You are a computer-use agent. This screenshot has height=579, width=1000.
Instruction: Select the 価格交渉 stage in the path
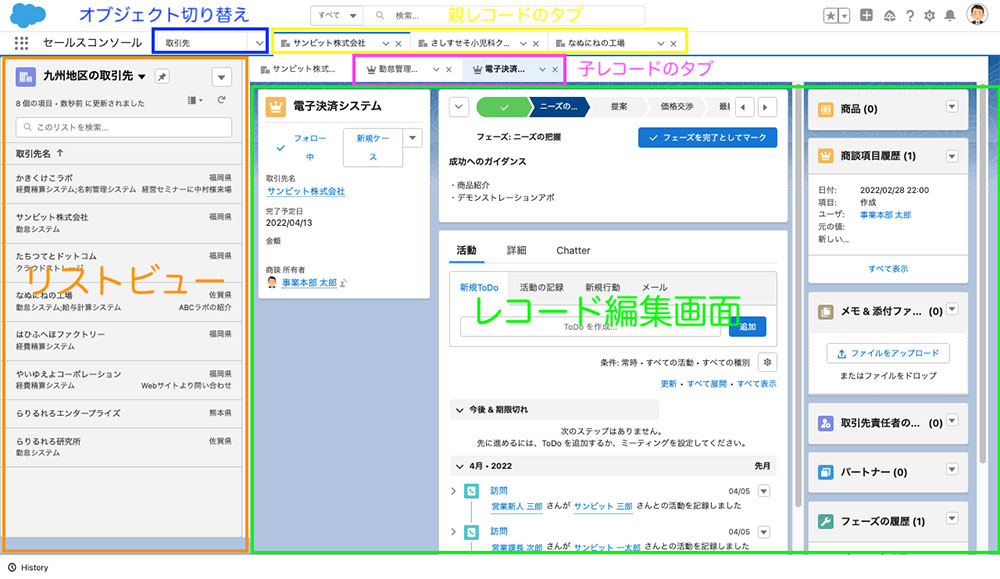pos(677,107)
